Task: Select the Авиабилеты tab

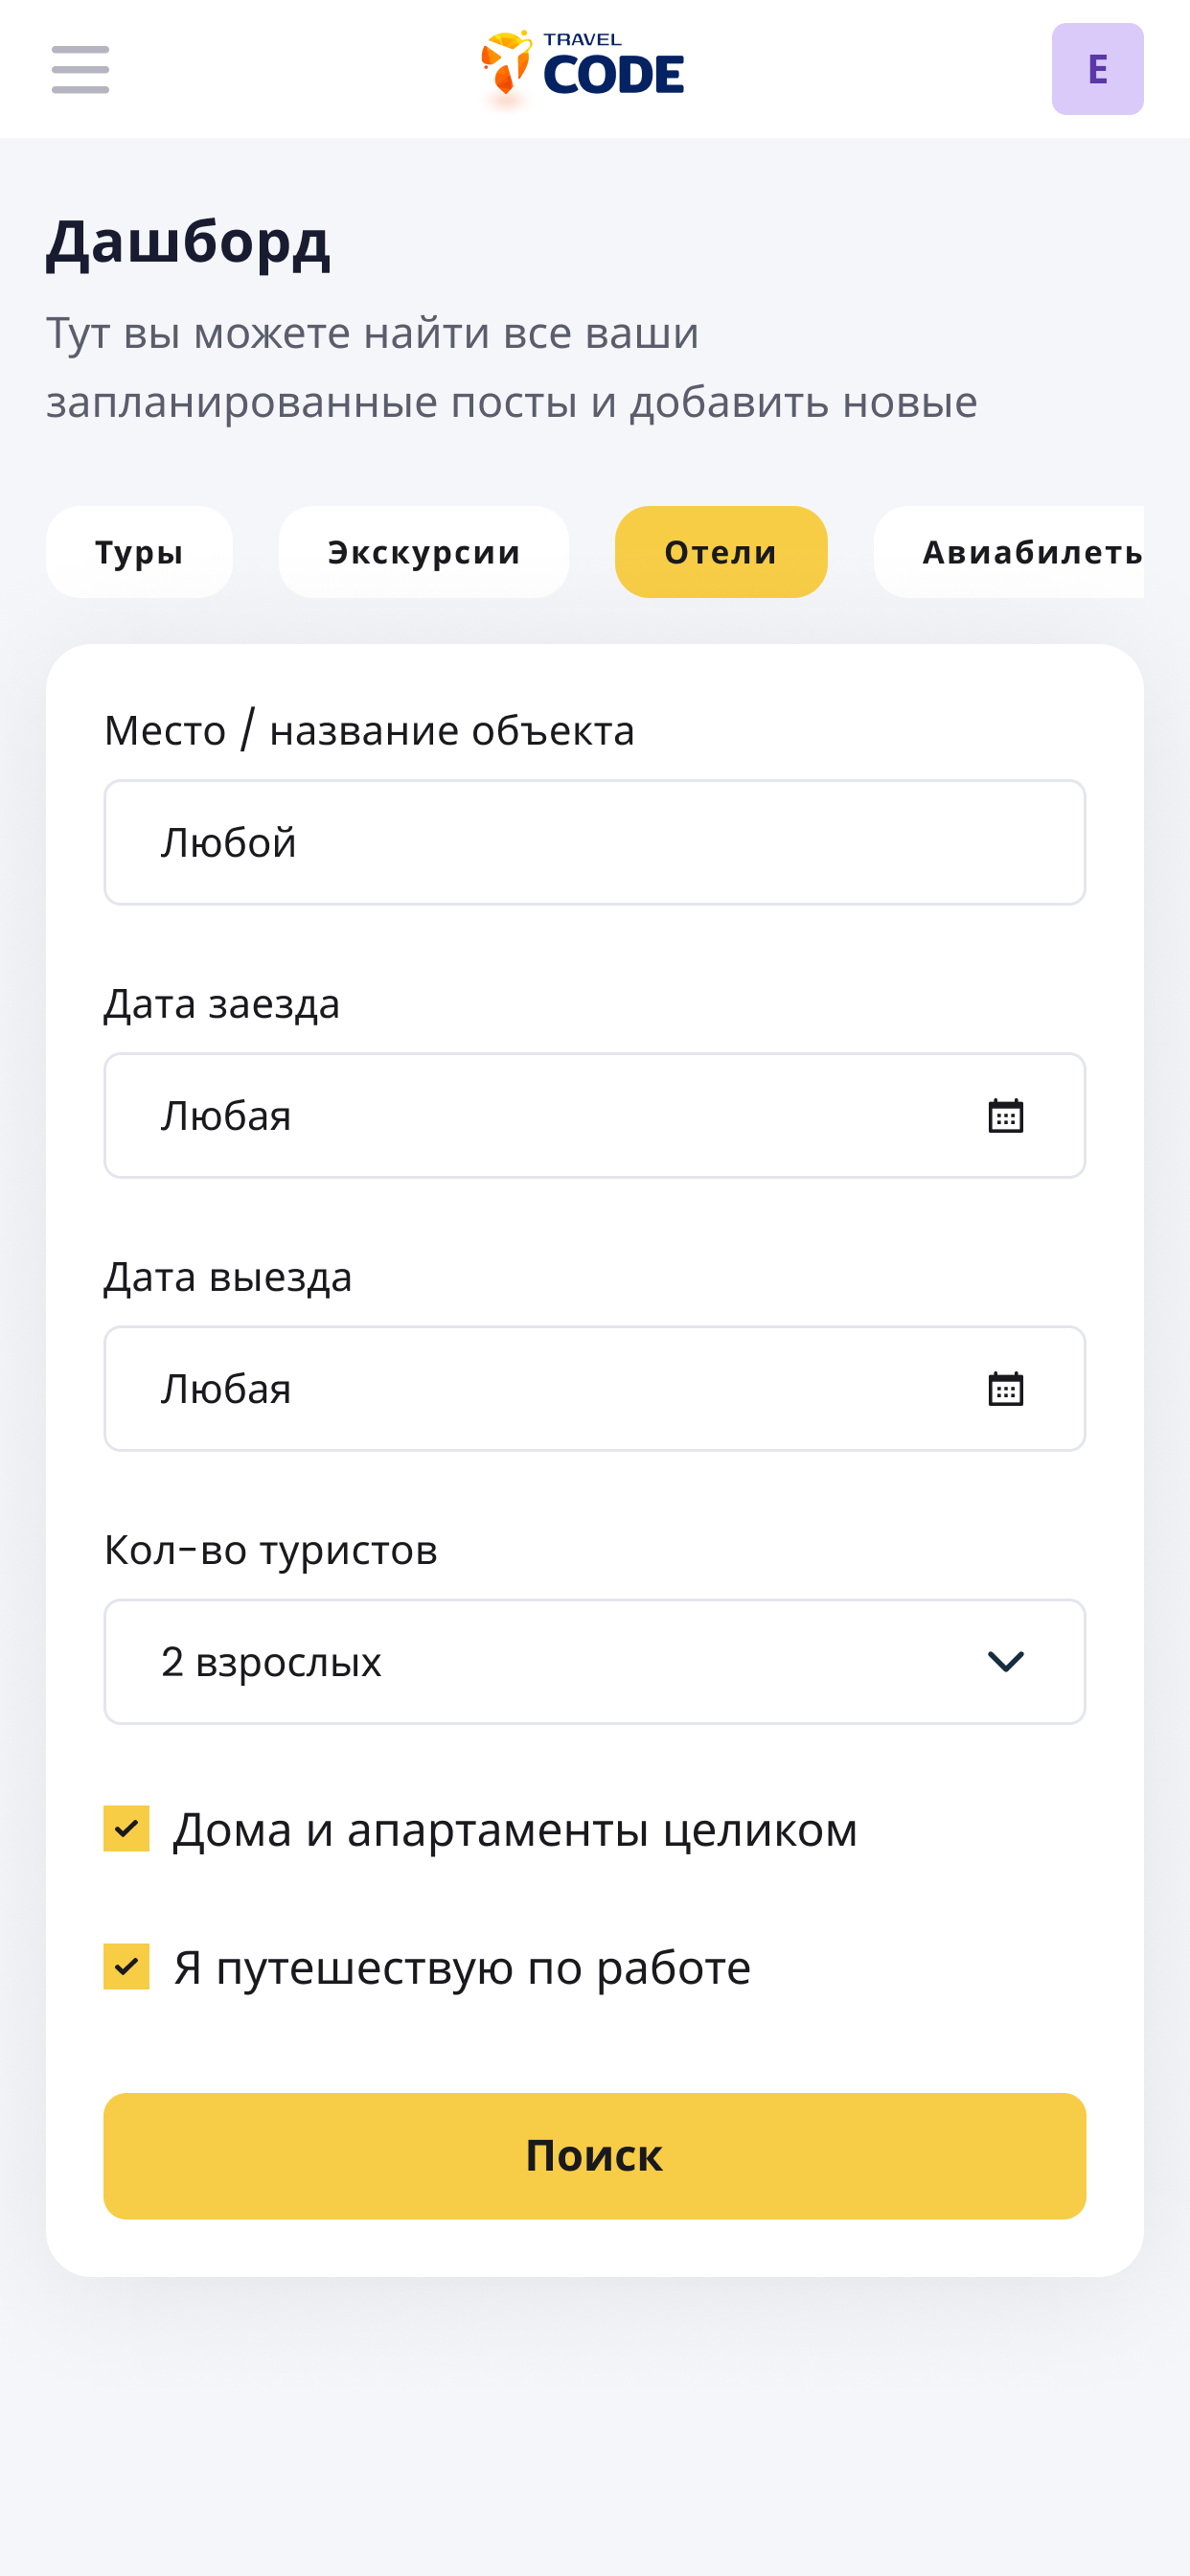Action: (1009, 552)
